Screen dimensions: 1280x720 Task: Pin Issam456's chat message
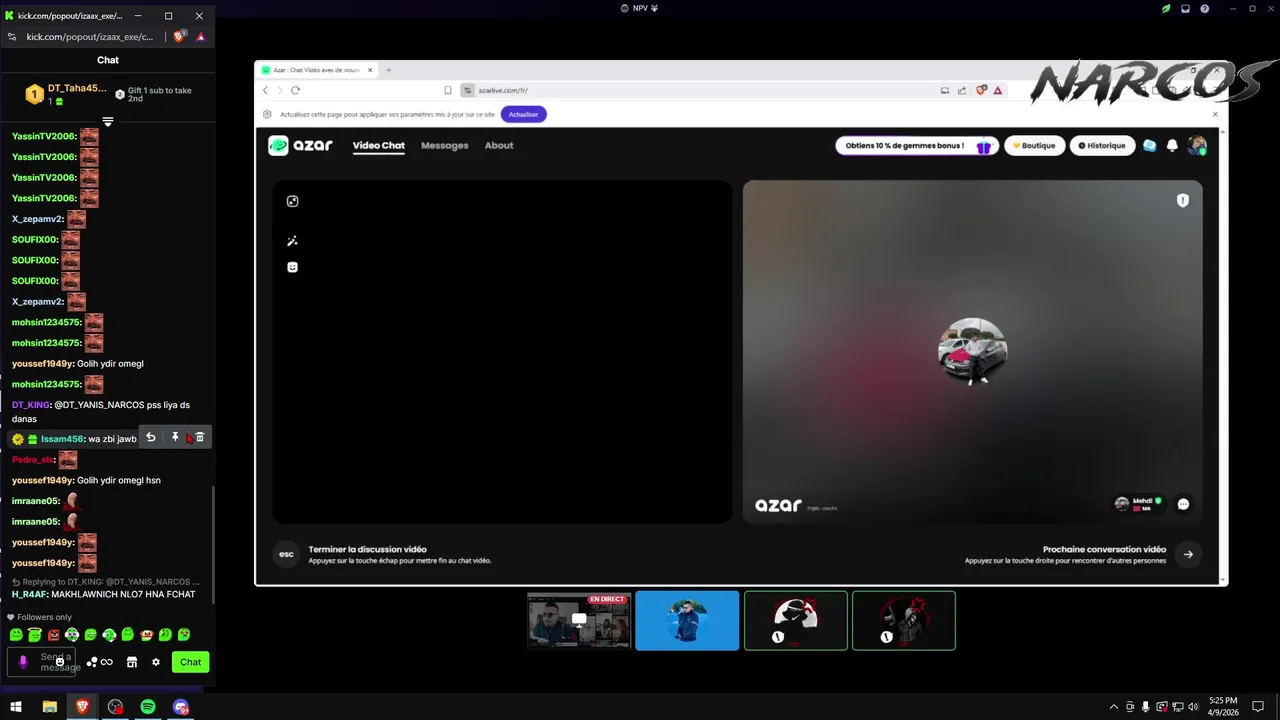pyautogui.click(x=175, y=438)
